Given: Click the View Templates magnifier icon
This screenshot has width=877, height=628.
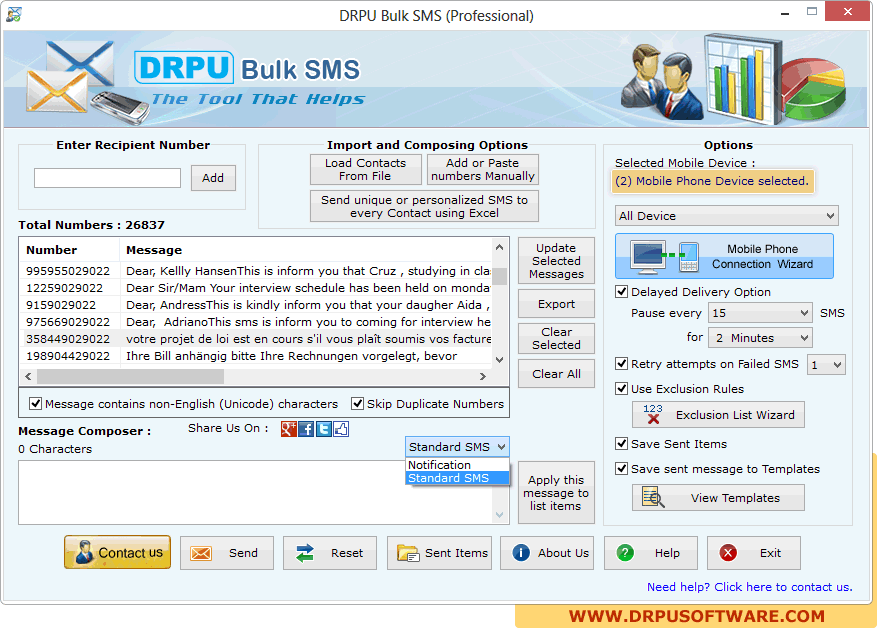Looking at the screenshot, I should point(653,497).
